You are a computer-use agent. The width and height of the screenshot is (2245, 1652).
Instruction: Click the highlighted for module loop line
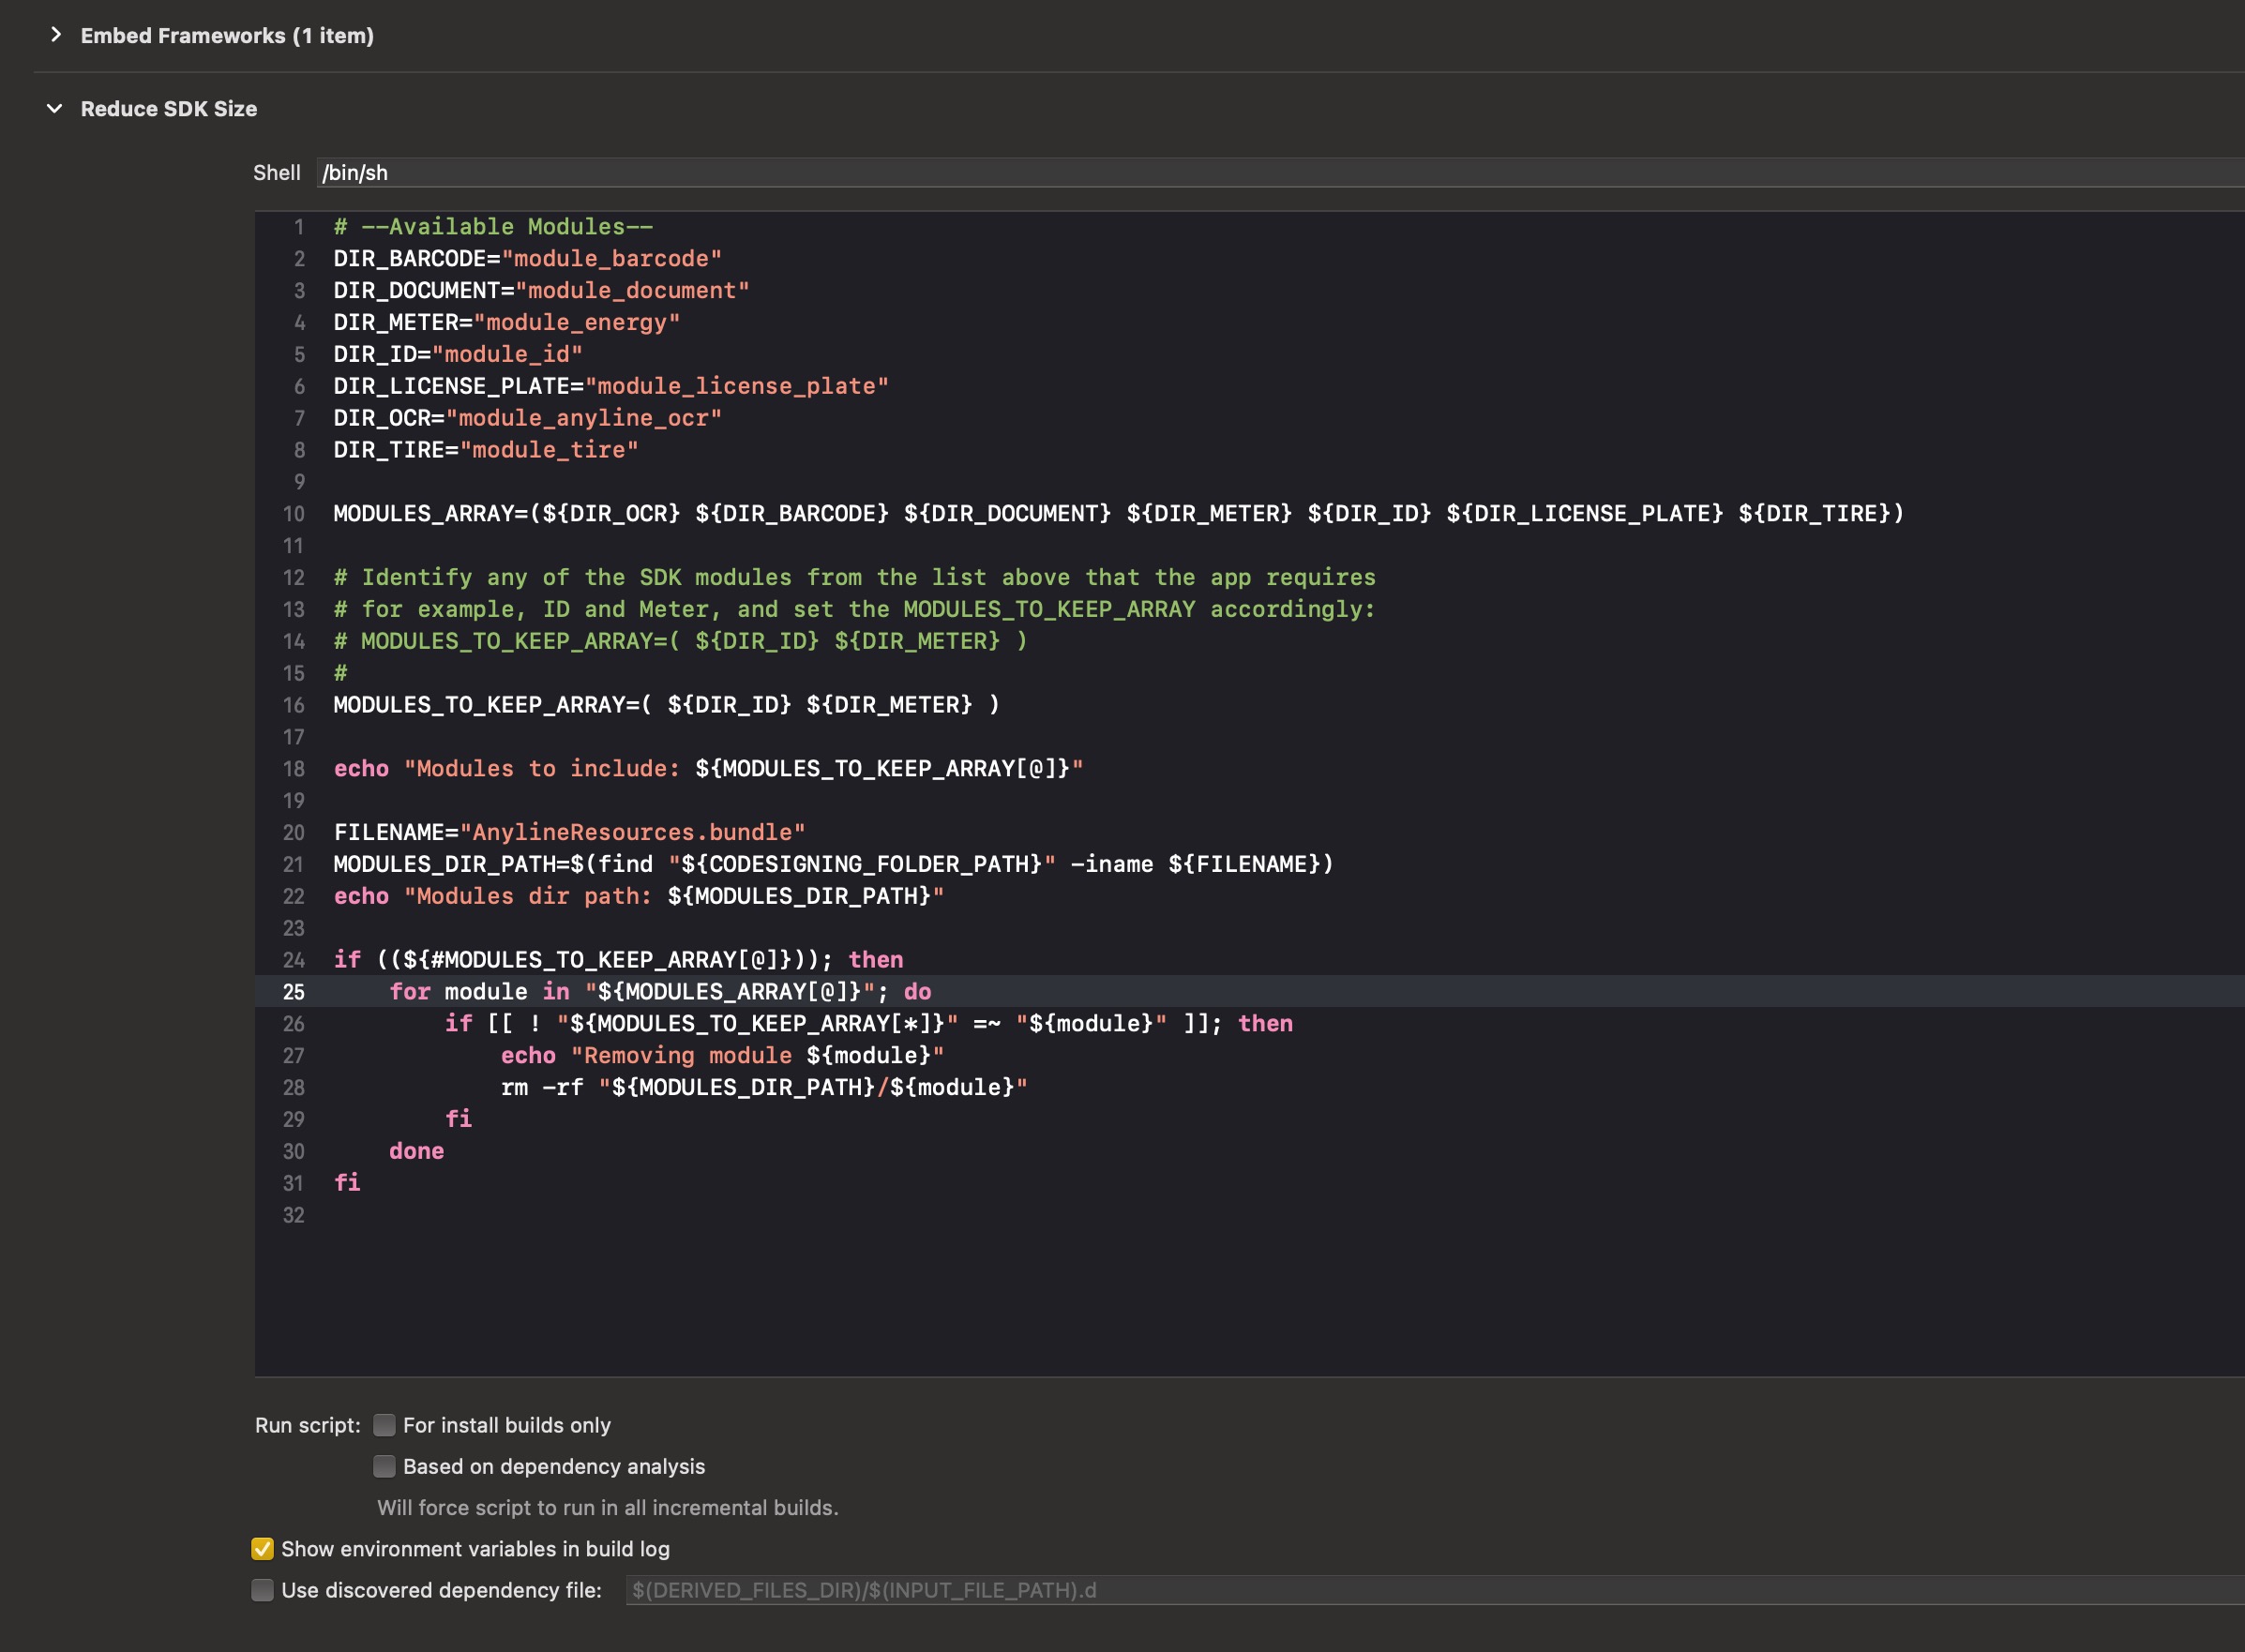pos(660,992)
